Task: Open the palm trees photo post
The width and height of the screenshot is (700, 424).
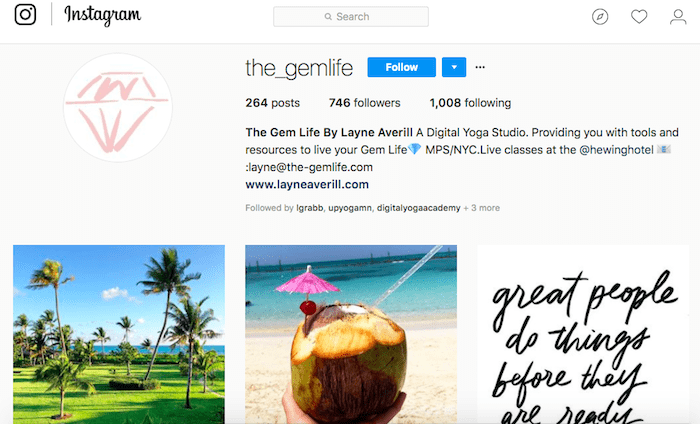Action: (119, 334)
